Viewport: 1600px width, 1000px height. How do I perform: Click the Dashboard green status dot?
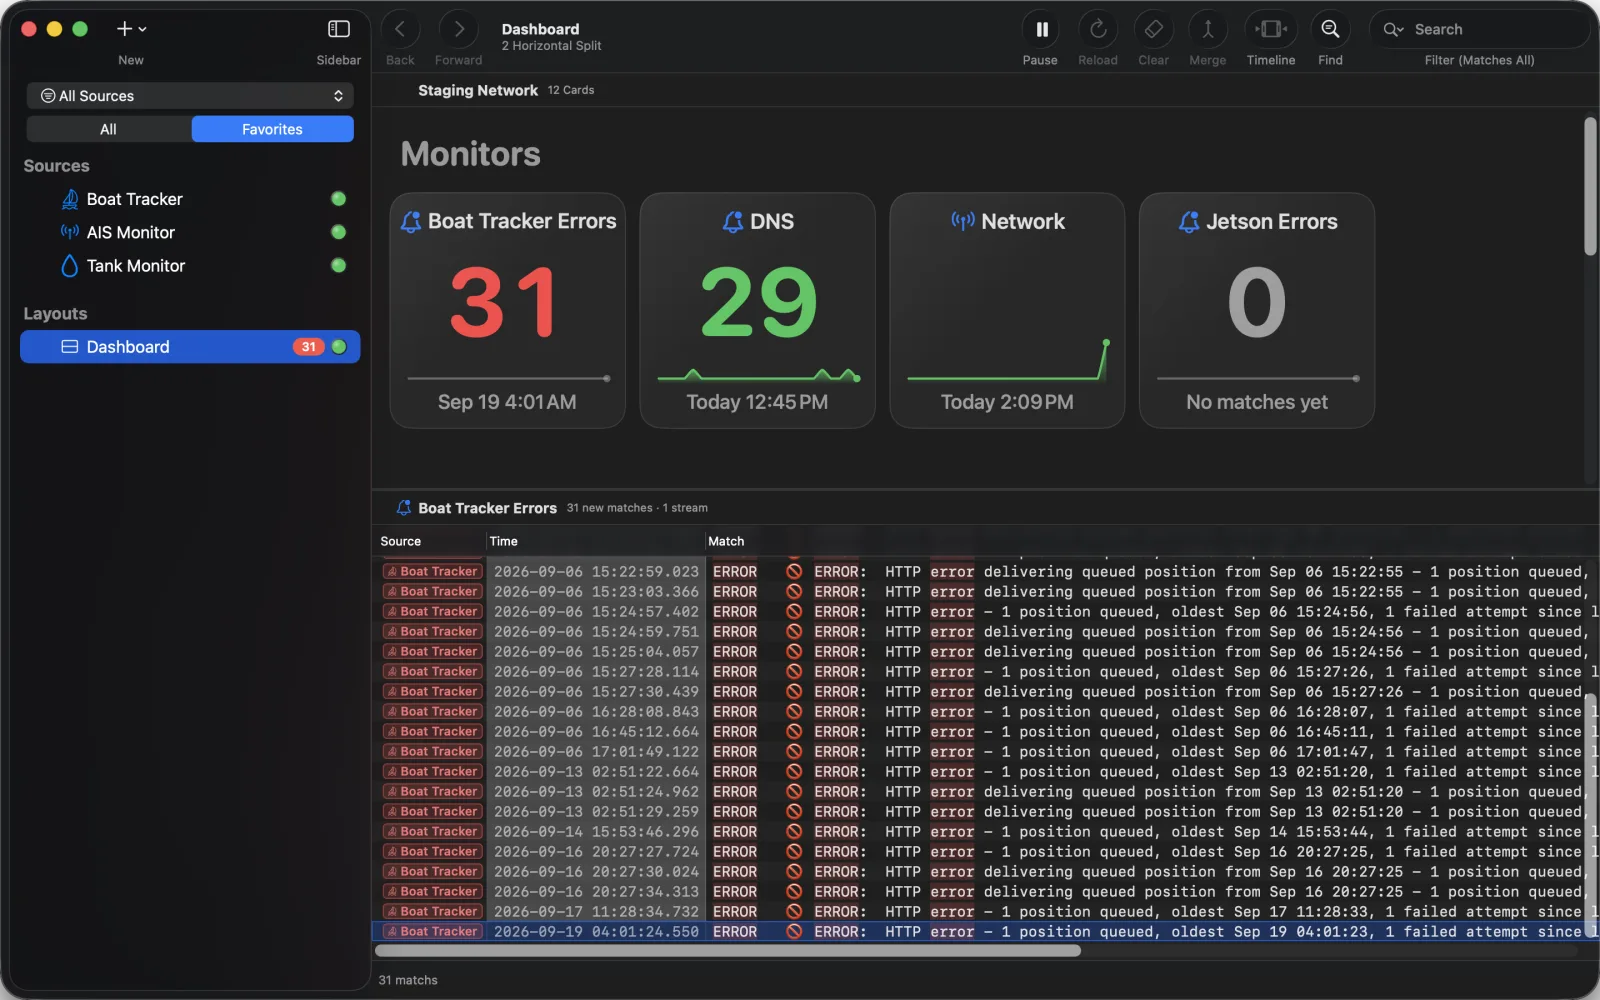tap(339, 347)
